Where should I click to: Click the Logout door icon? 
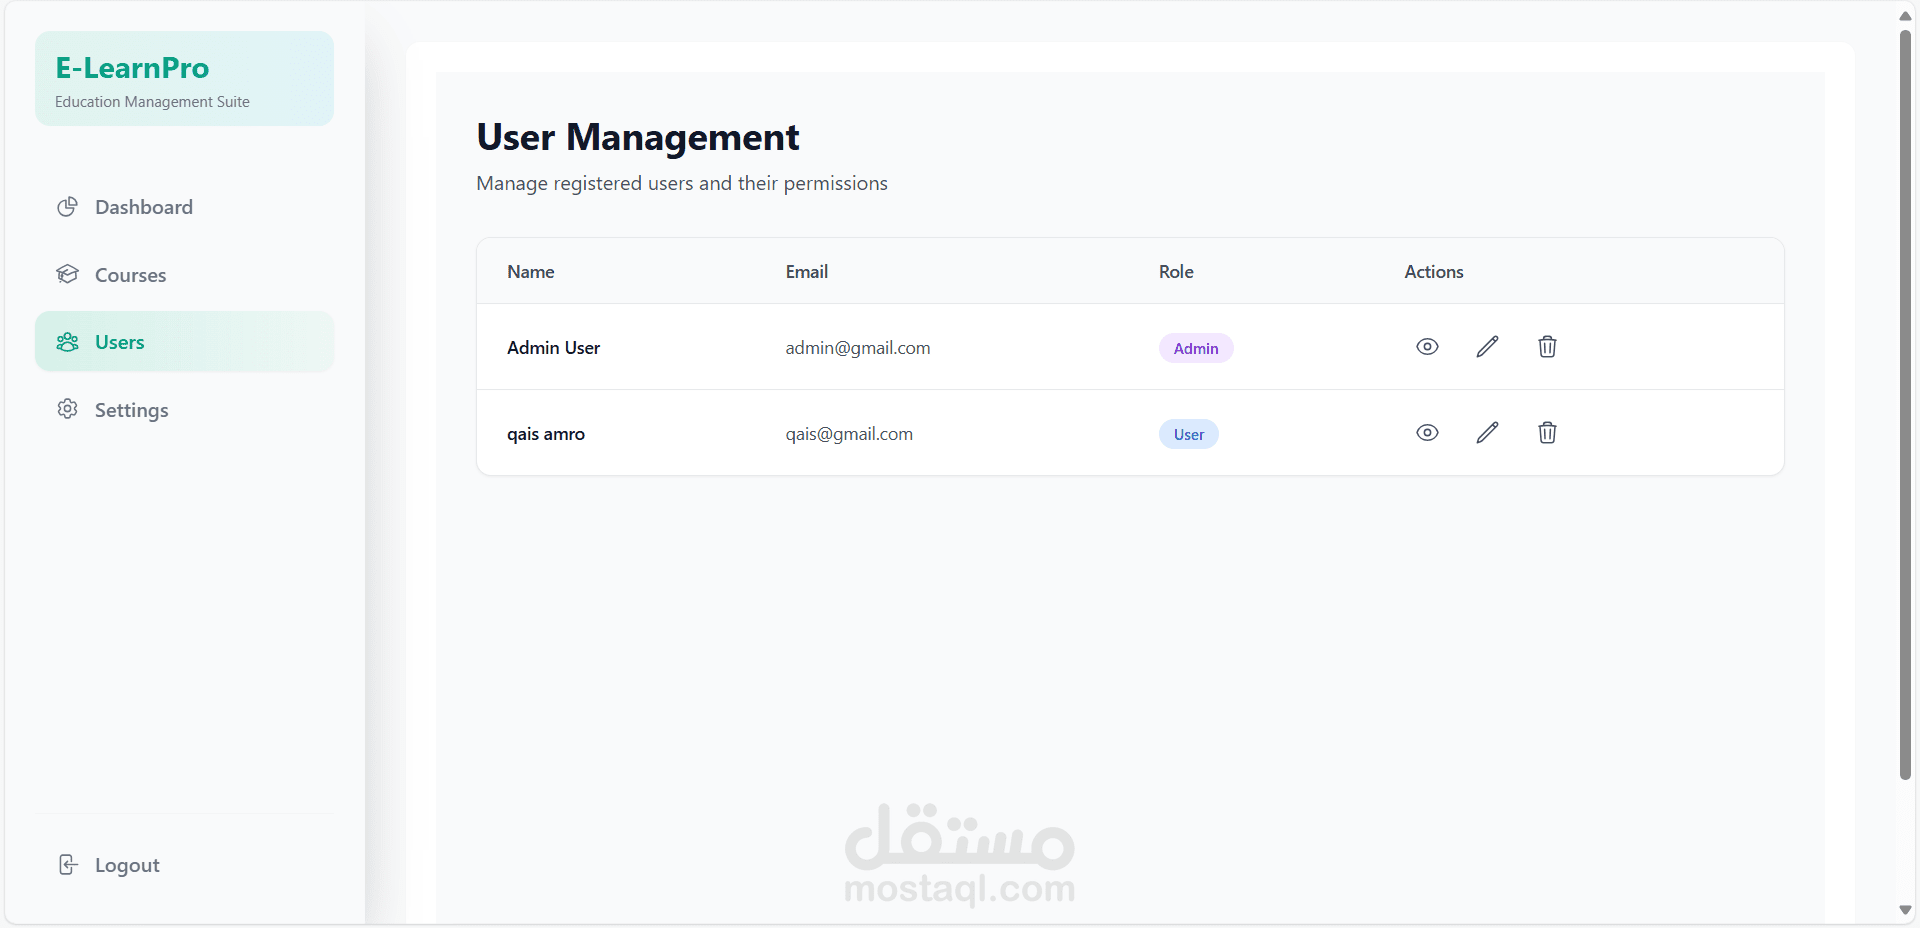tap(67, 865)
